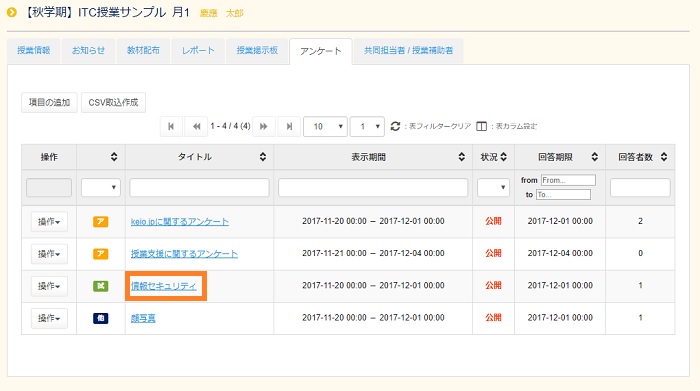The height and width of the screenshot is (391, 700).
Task: Focus the タイトル filter input field
Action: [199, 187]
